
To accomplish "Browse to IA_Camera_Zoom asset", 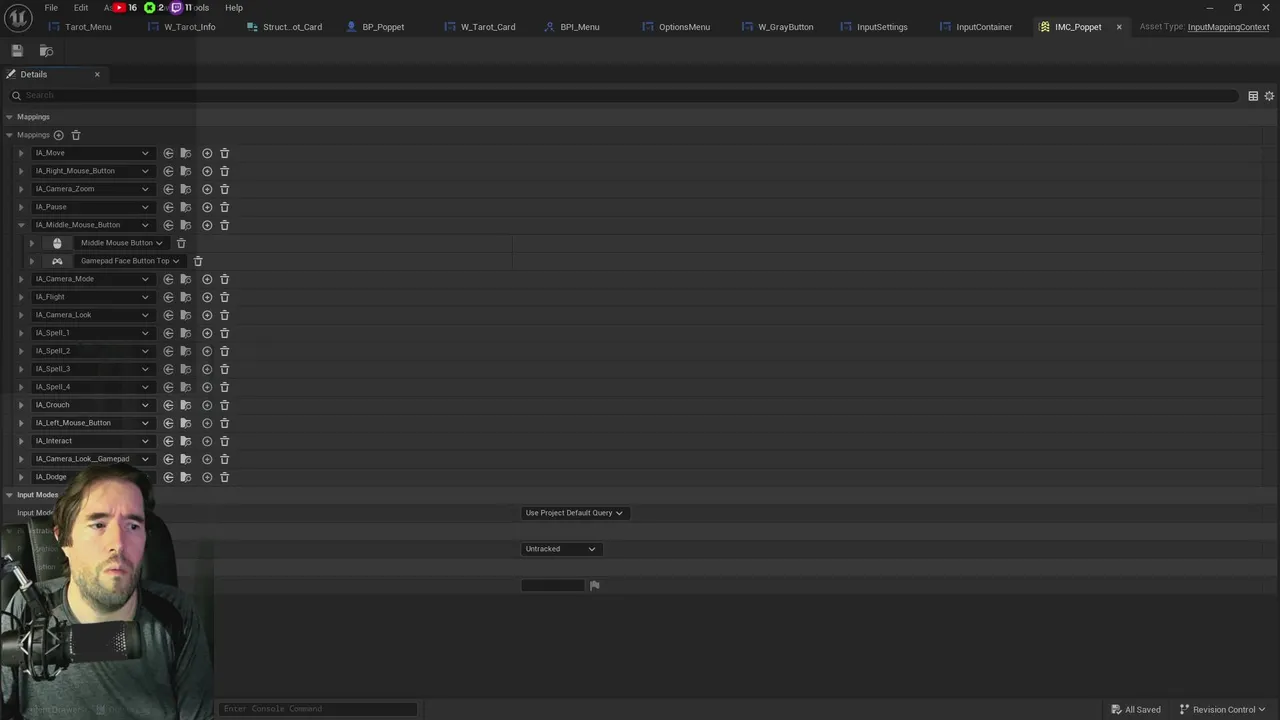I will 186,189.
